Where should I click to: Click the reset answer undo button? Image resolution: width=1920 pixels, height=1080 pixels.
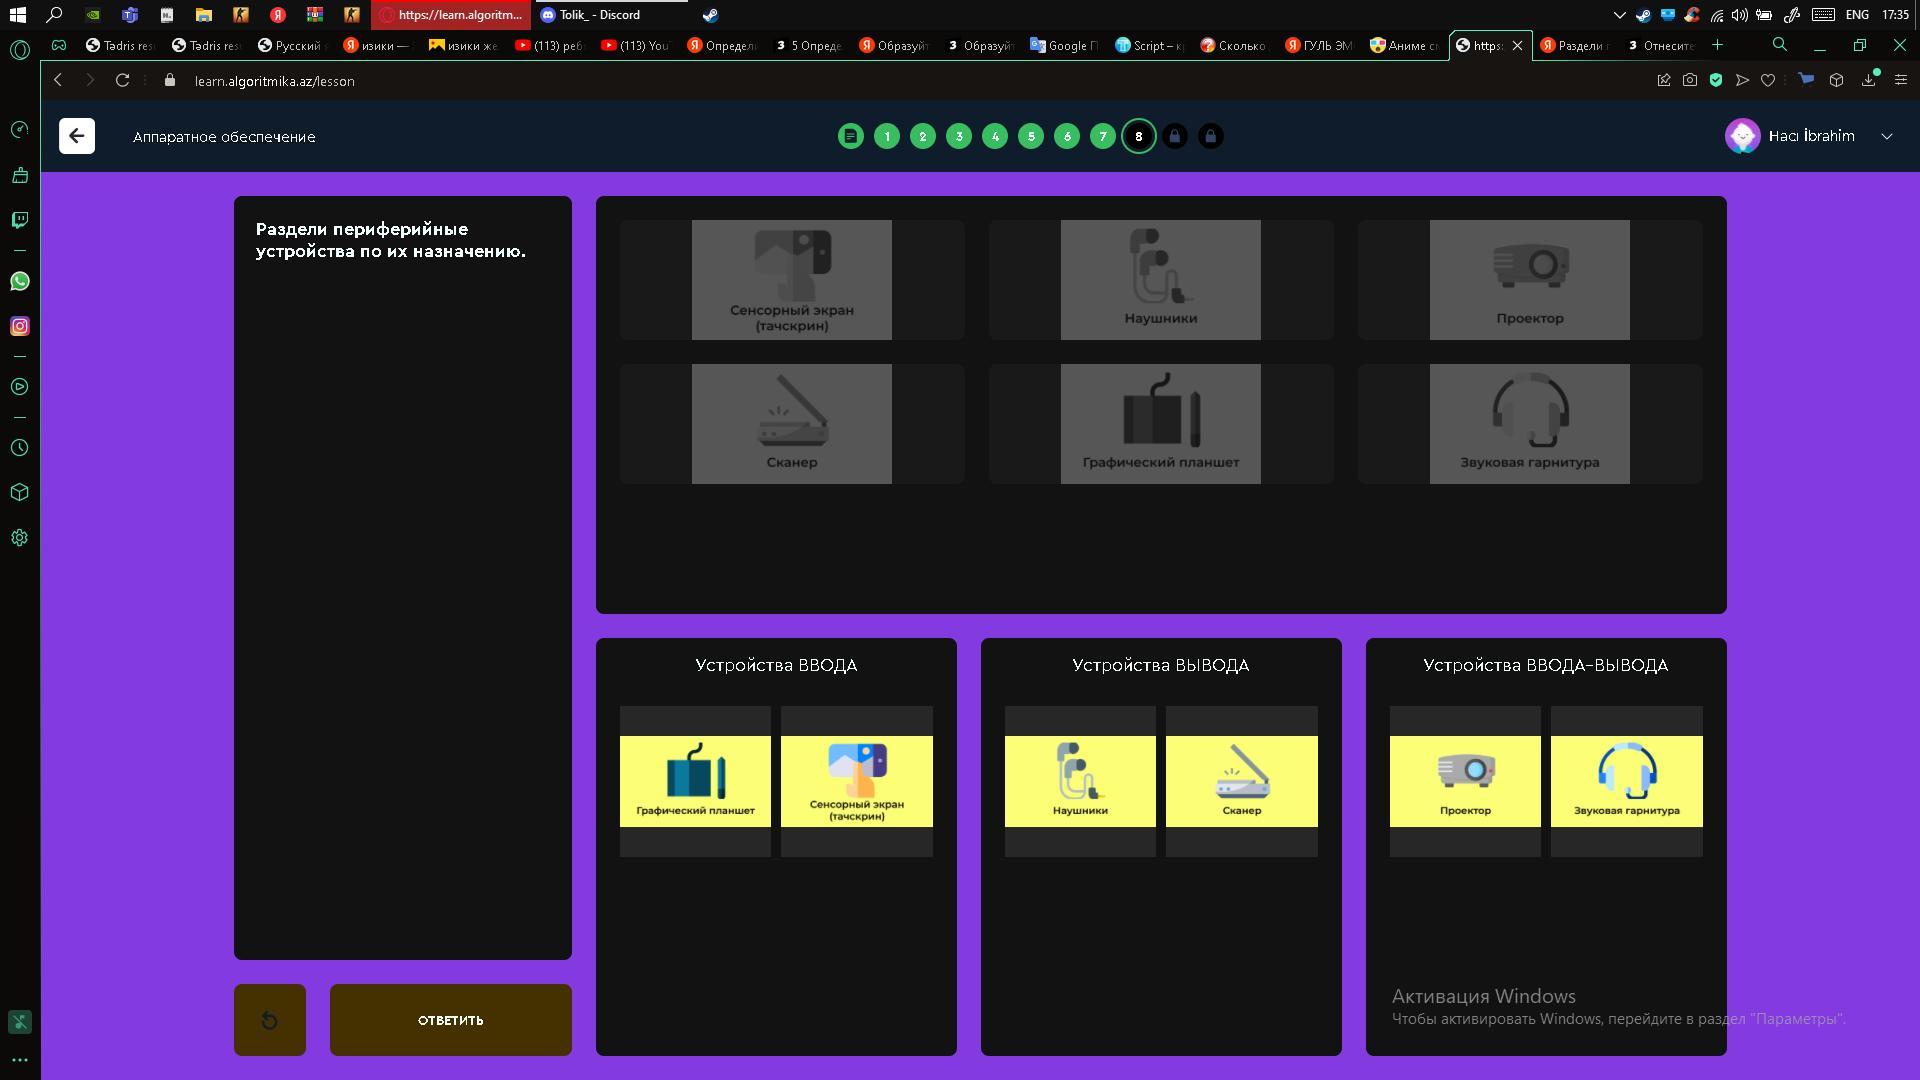pyautogui.click(x=269, y=1020)
